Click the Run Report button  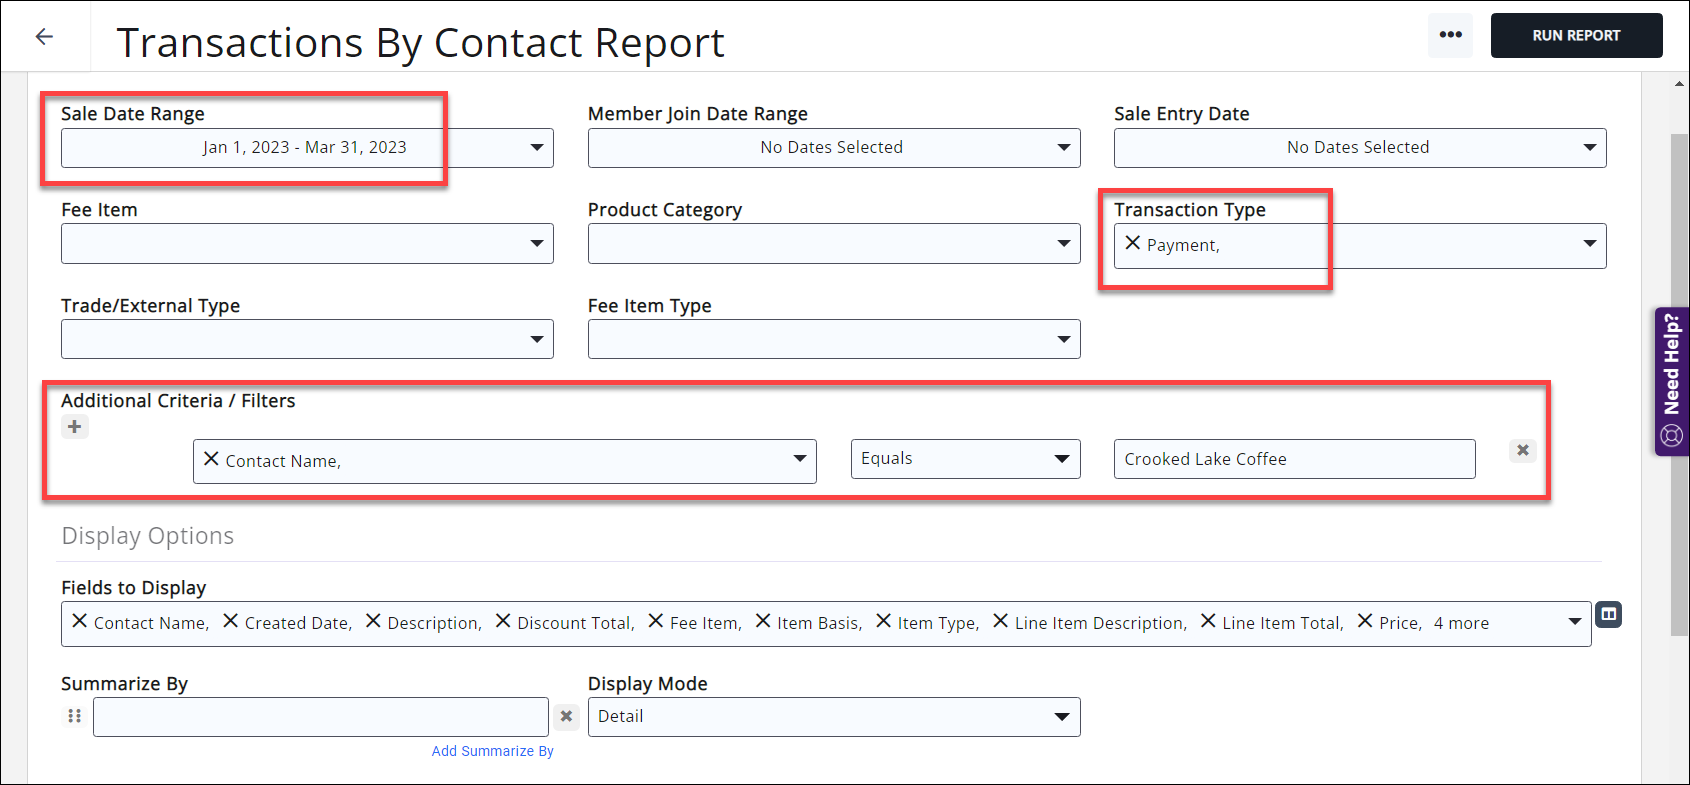[1576, 36]
